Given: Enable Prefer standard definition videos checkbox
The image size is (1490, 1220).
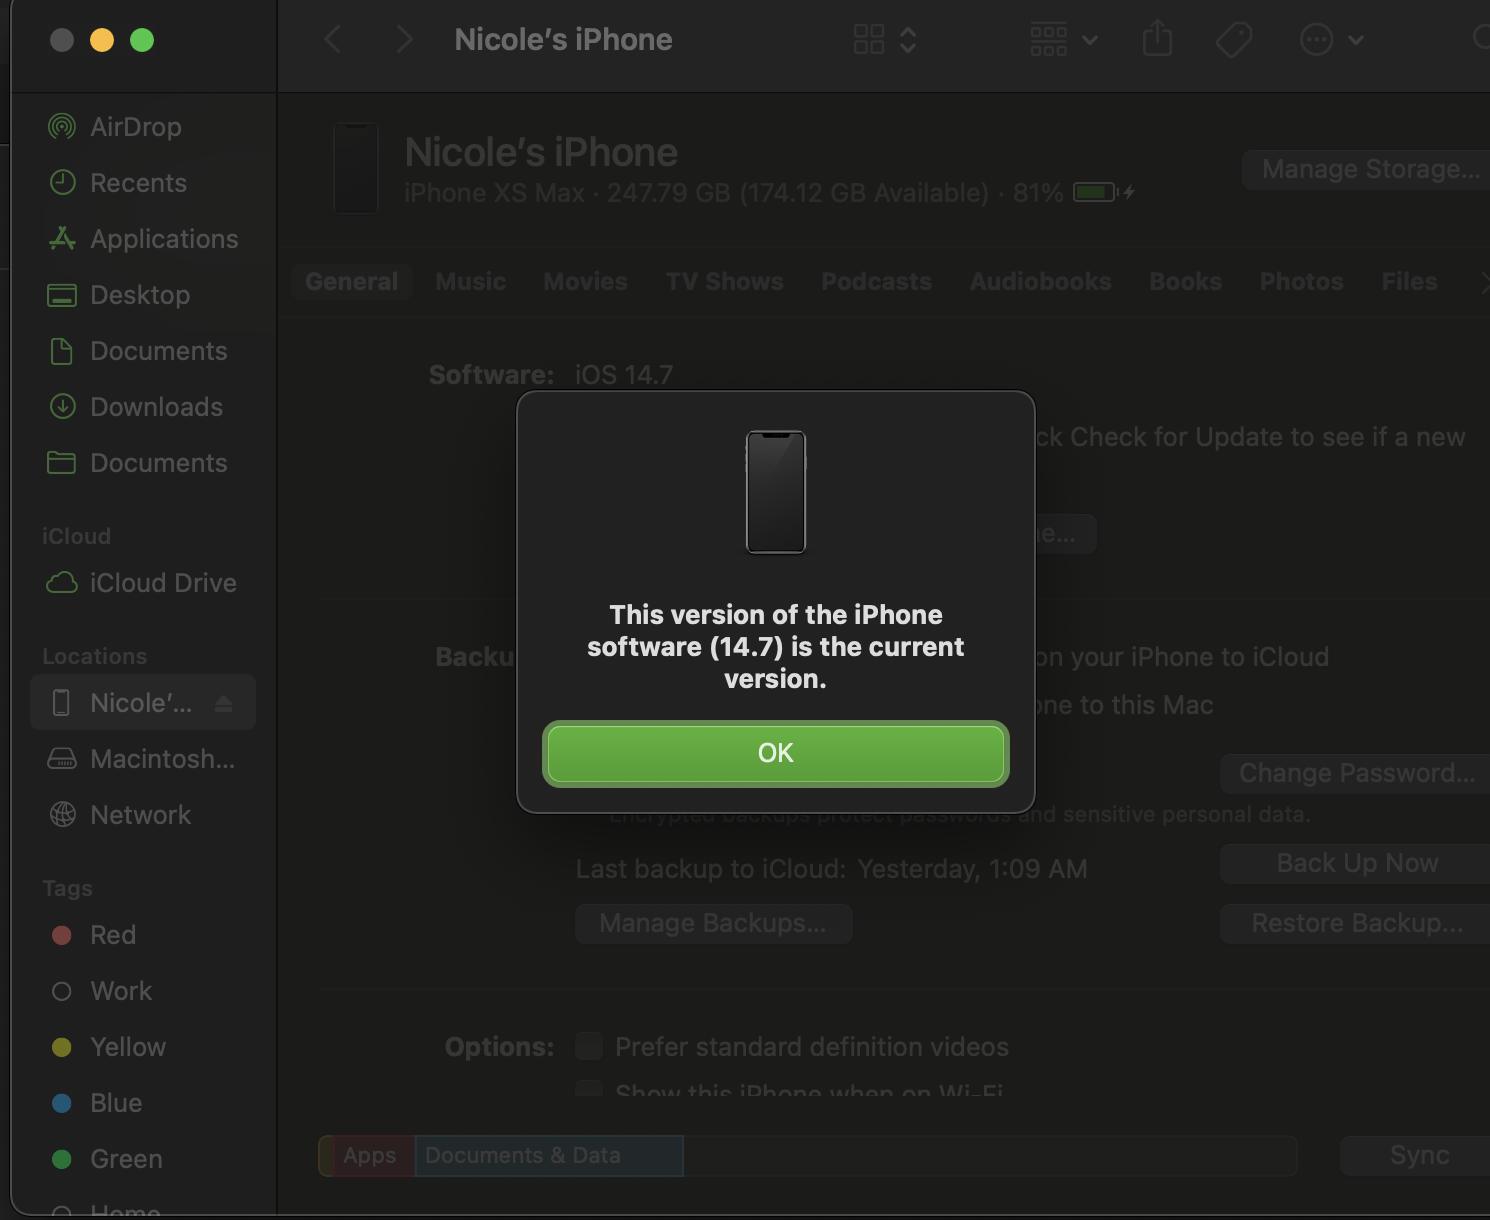Looking at the screenshot, I should point(589,1046).
